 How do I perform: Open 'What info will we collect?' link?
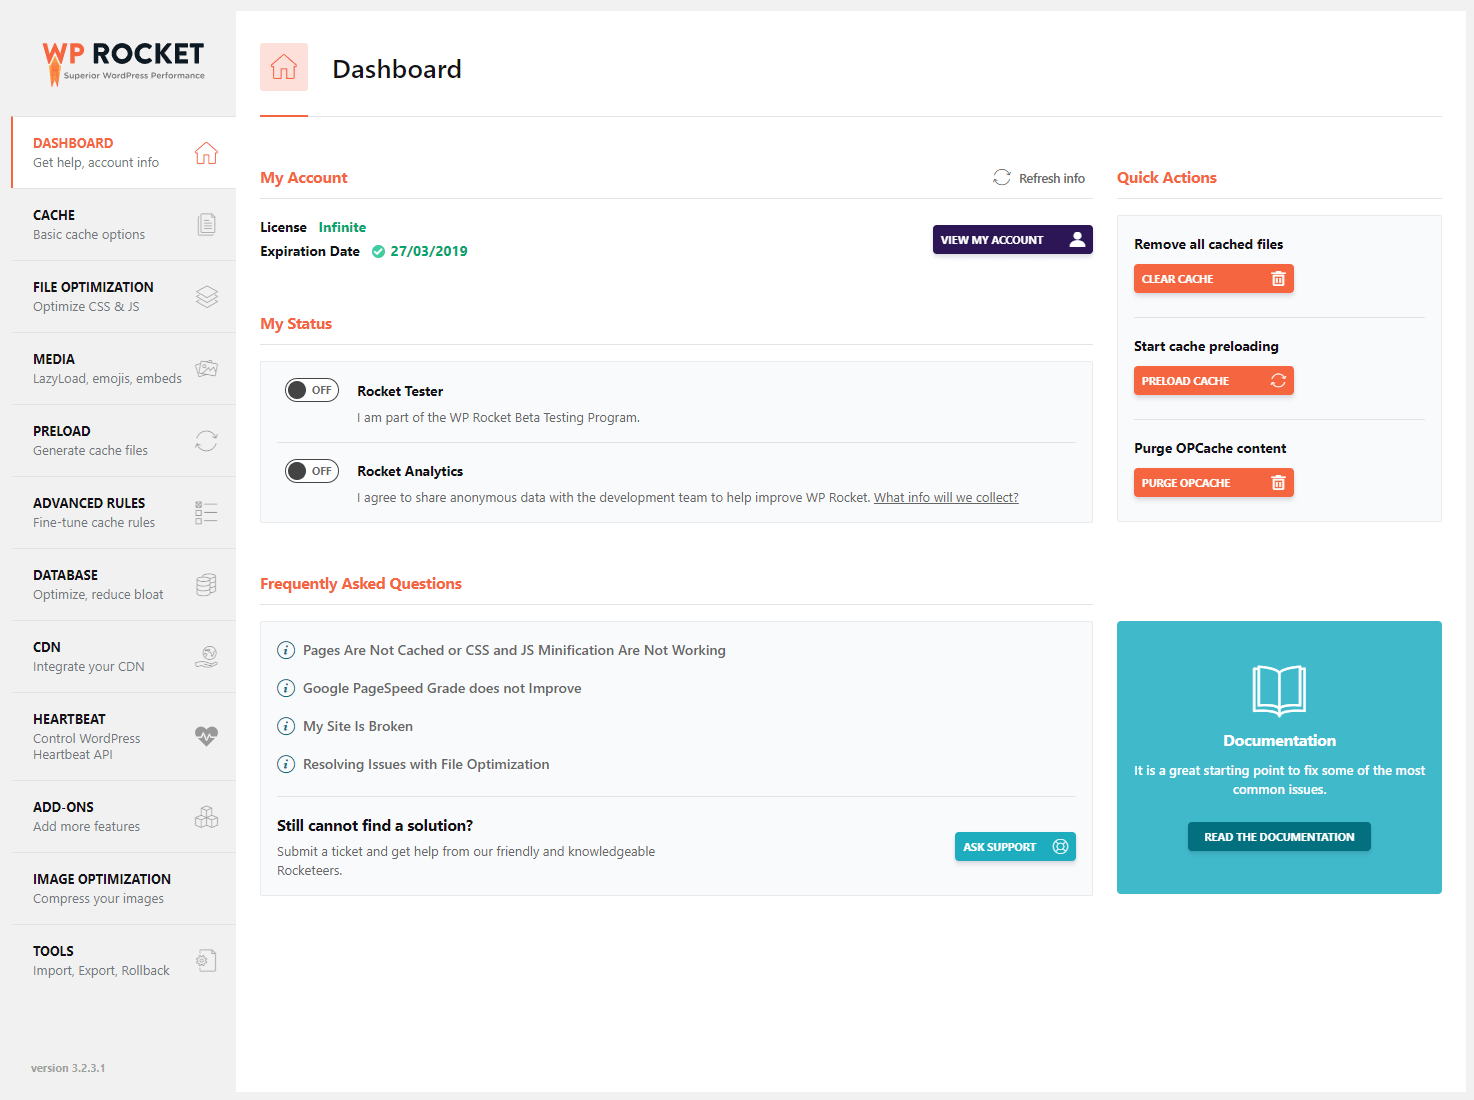pos(946,497)
